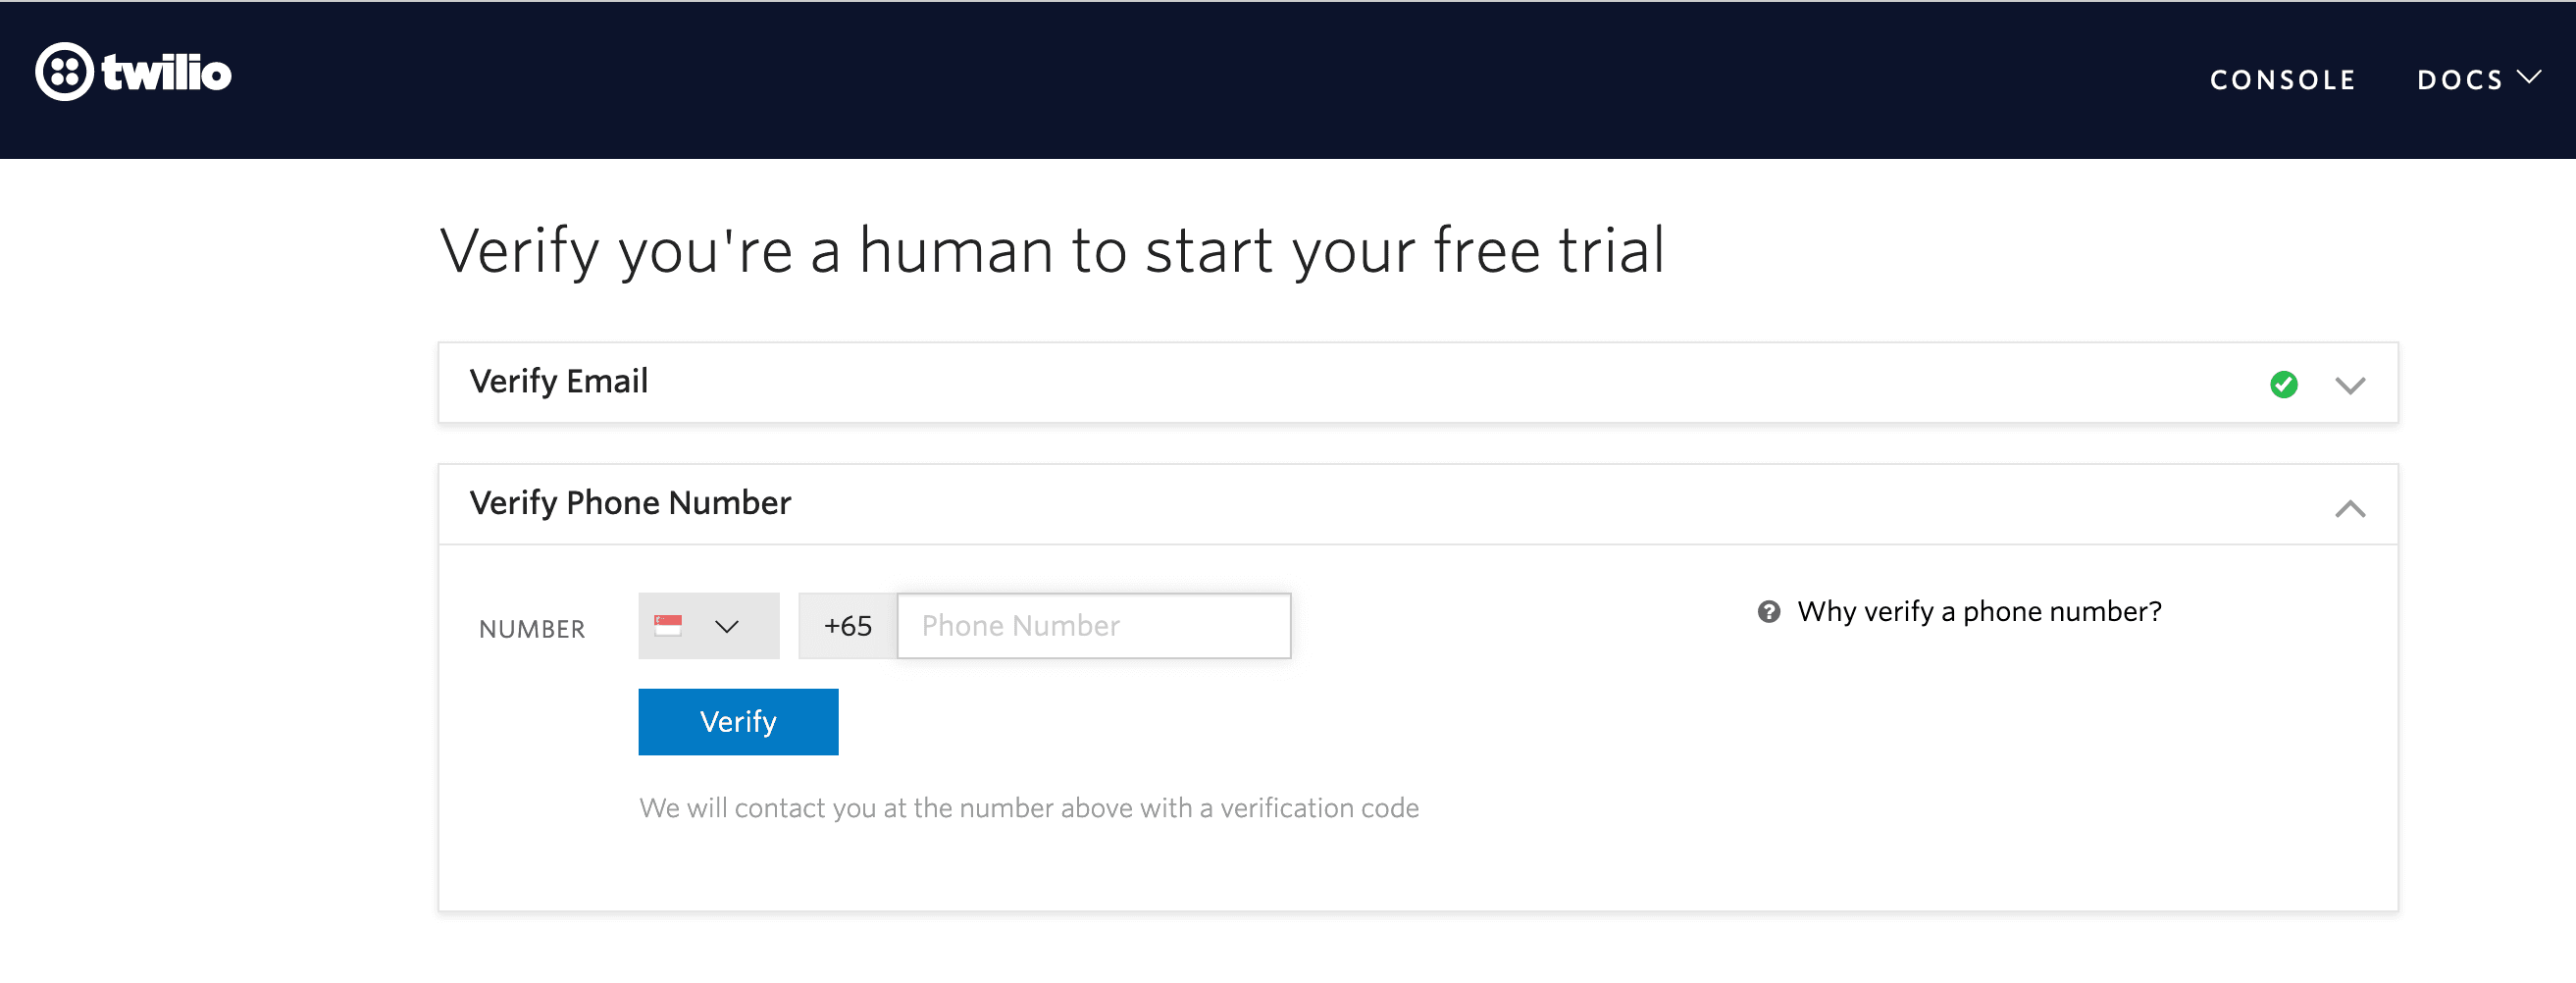The width and height of the screenshot is (2576, 983).
Task: Click the green email verified checkmark
Action: point(2283,384)
